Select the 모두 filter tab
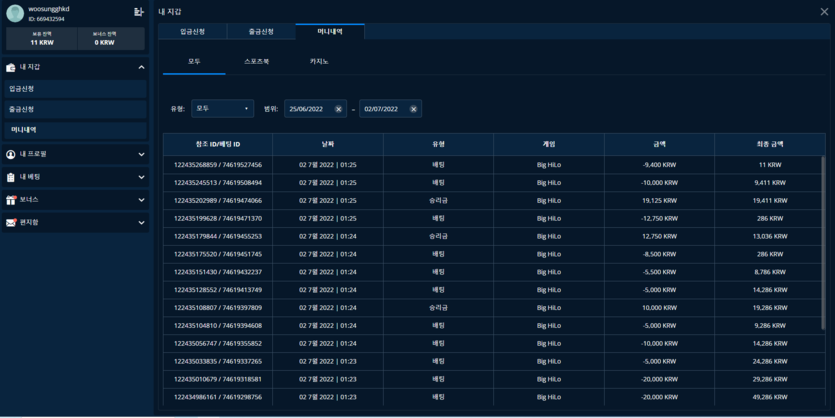Viewport: 835px width, 418px height. point(194,62)
